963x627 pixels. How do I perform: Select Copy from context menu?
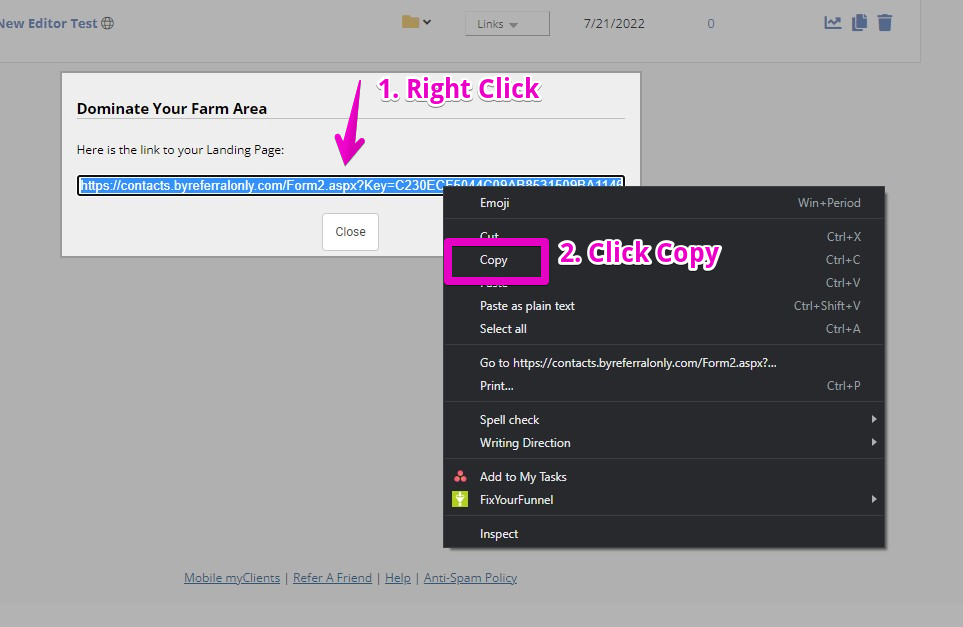pos(494,260)
